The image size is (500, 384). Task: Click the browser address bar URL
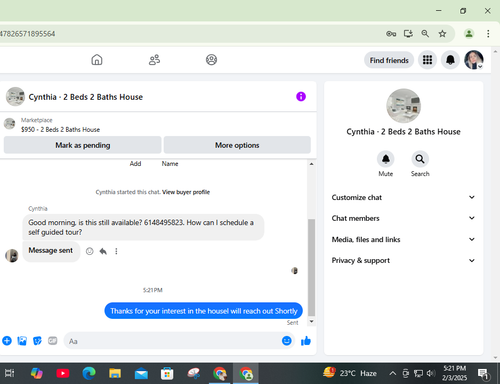pyautogui.click(x=28, y=34)
